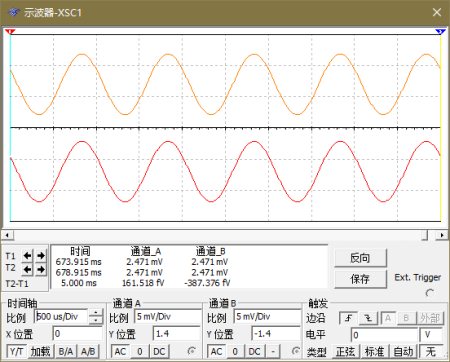Toggle the Ext. Trigger radio terminal
The image size is (450, 362).
[430, 293]
